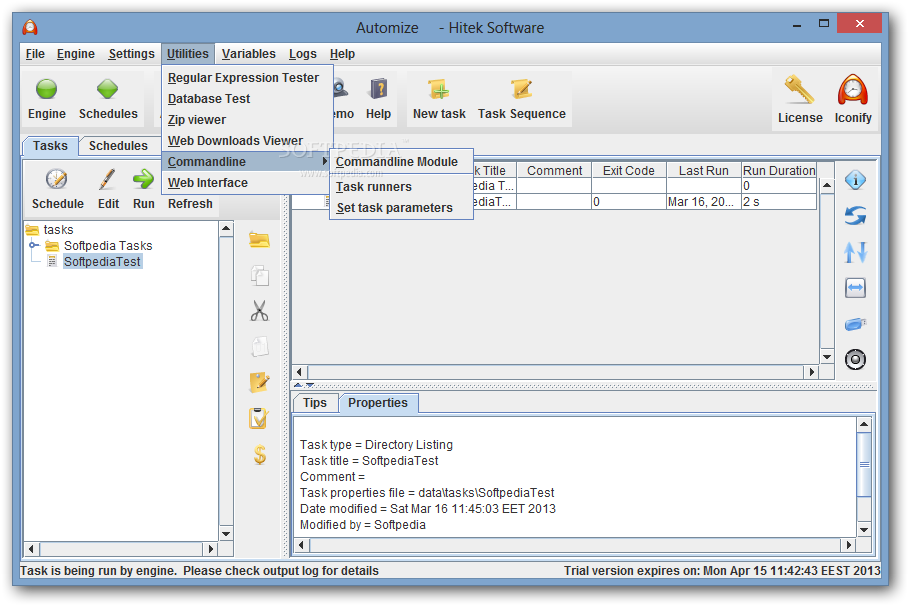This screenshot has width=909, height=606.
Task: Click the blue circular refresh arrows icon
Action: click(x=855, y=216)
